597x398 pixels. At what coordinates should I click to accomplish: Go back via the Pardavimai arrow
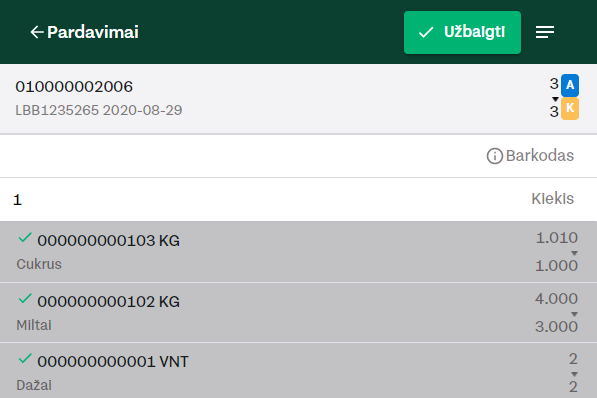(37, 32)
